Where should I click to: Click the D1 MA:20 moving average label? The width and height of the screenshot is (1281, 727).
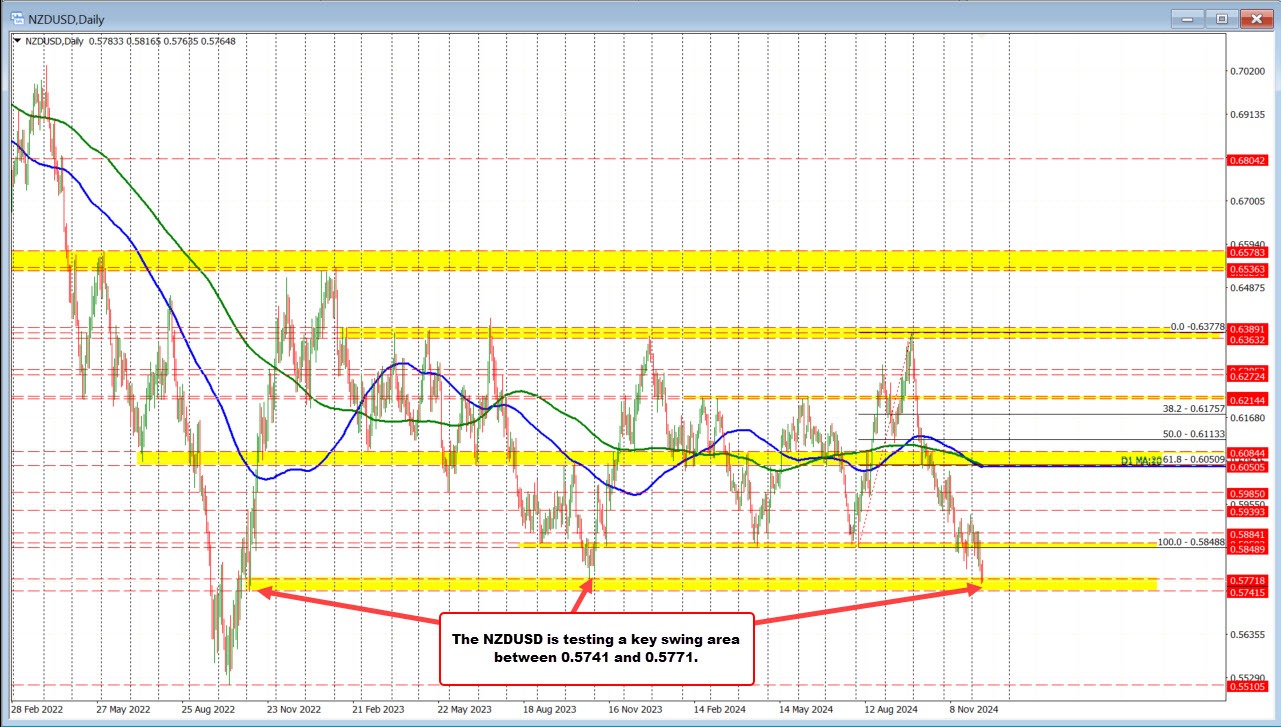1138,460
